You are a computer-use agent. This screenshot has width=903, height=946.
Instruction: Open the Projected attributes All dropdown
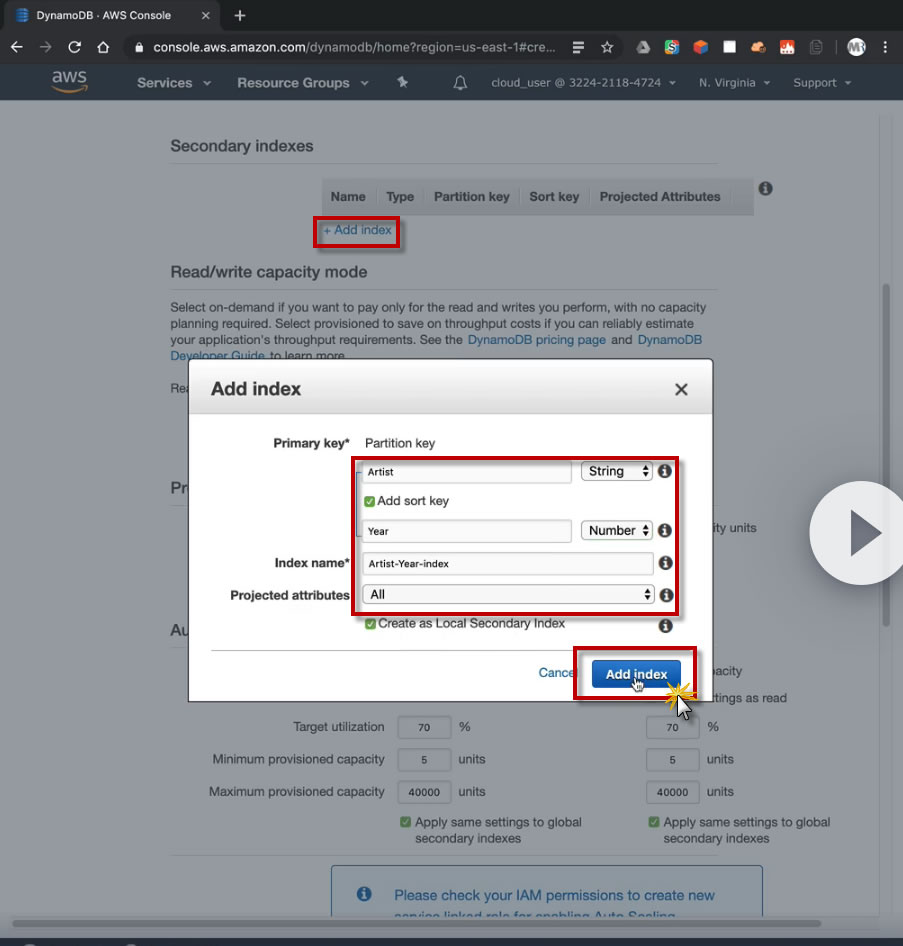[508, 594]
